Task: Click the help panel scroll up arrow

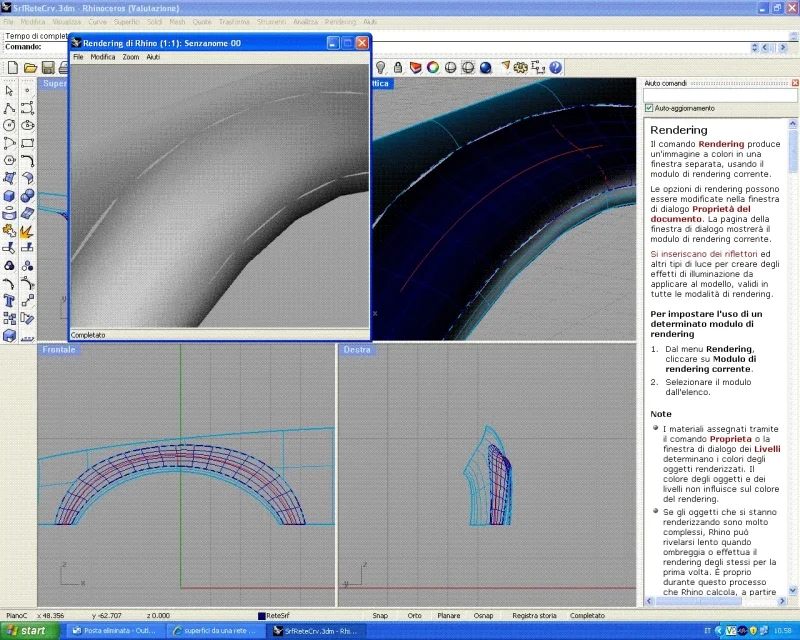Action: pos(792,124)
